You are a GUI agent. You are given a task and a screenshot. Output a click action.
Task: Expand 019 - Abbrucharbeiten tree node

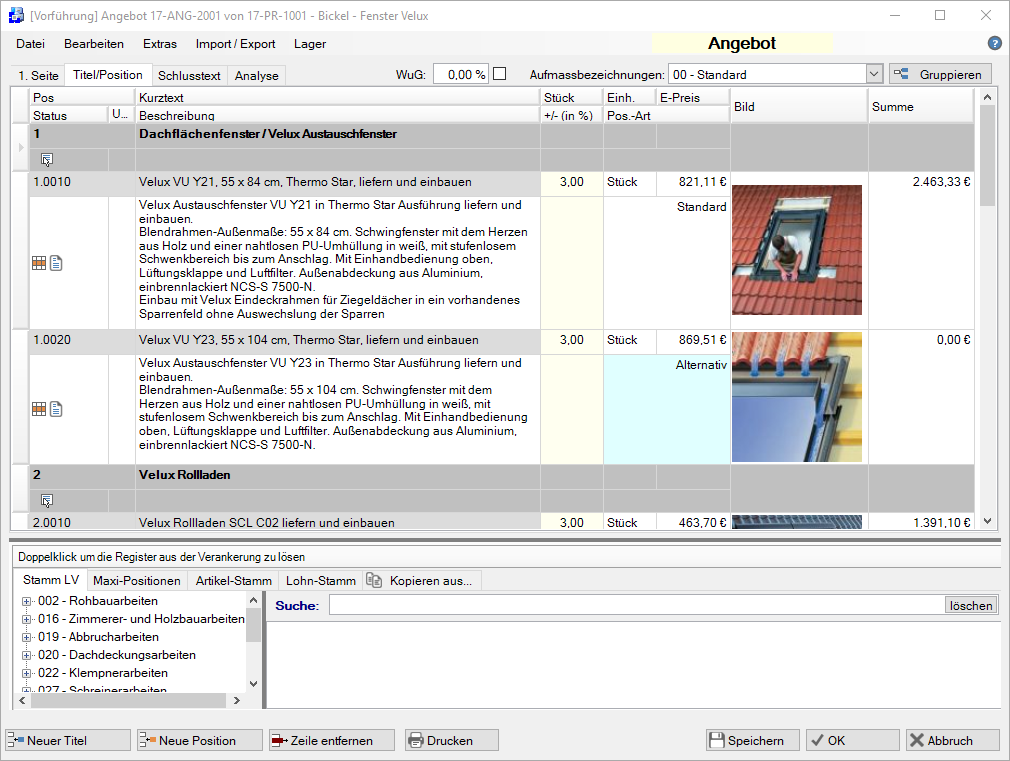[26, 637]
